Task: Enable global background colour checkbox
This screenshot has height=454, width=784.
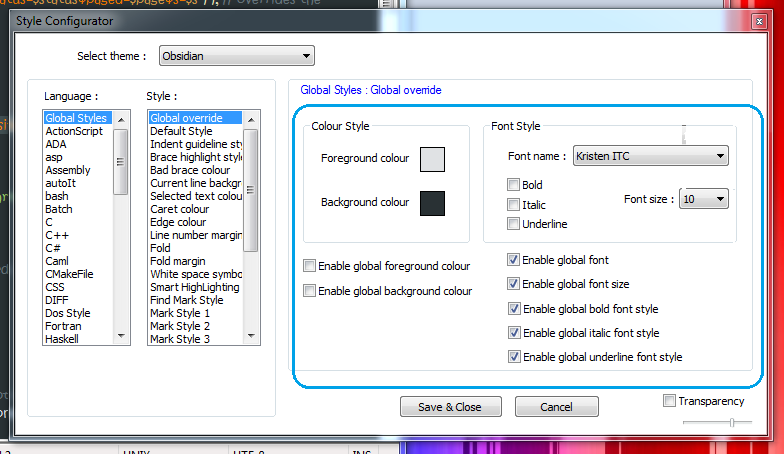Action: (x=310, y=290)
